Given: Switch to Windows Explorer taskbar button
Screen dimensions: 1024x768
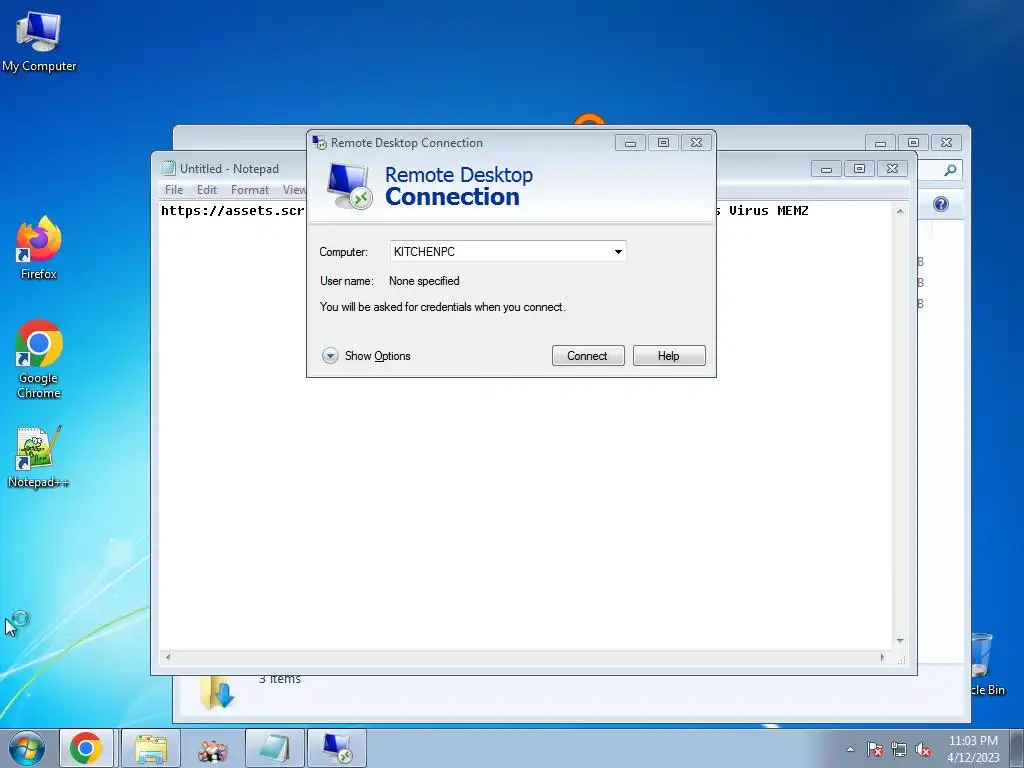Looking at the screenshot, I should [151, 748].
